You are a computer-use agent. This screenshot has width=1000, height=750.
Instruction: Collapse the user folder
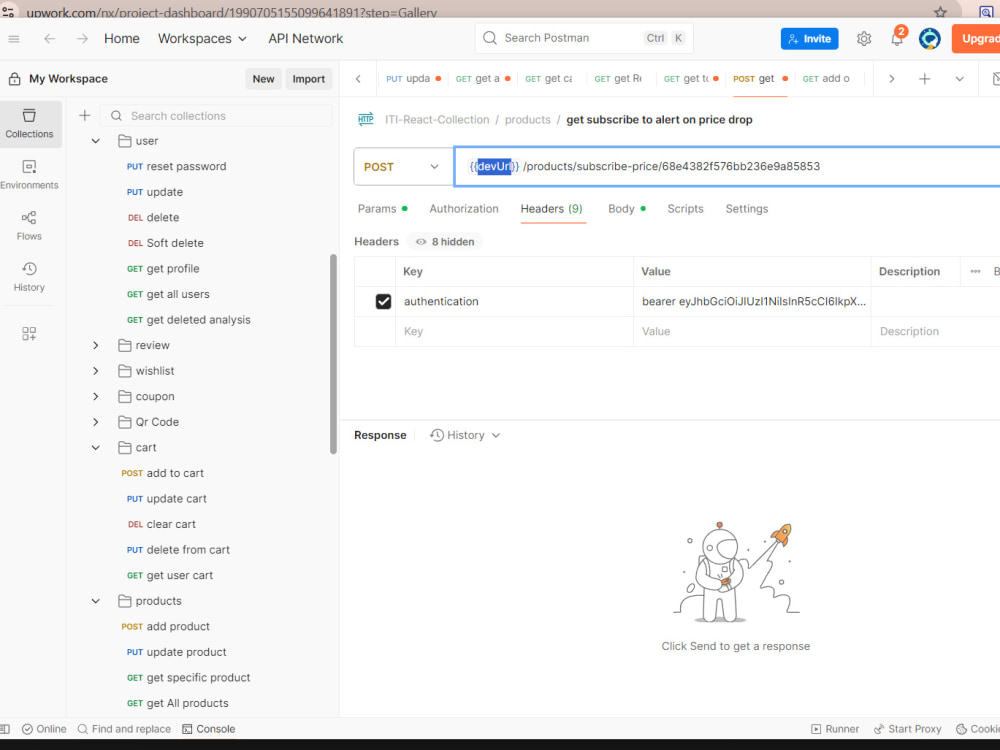tap(96, 141)
